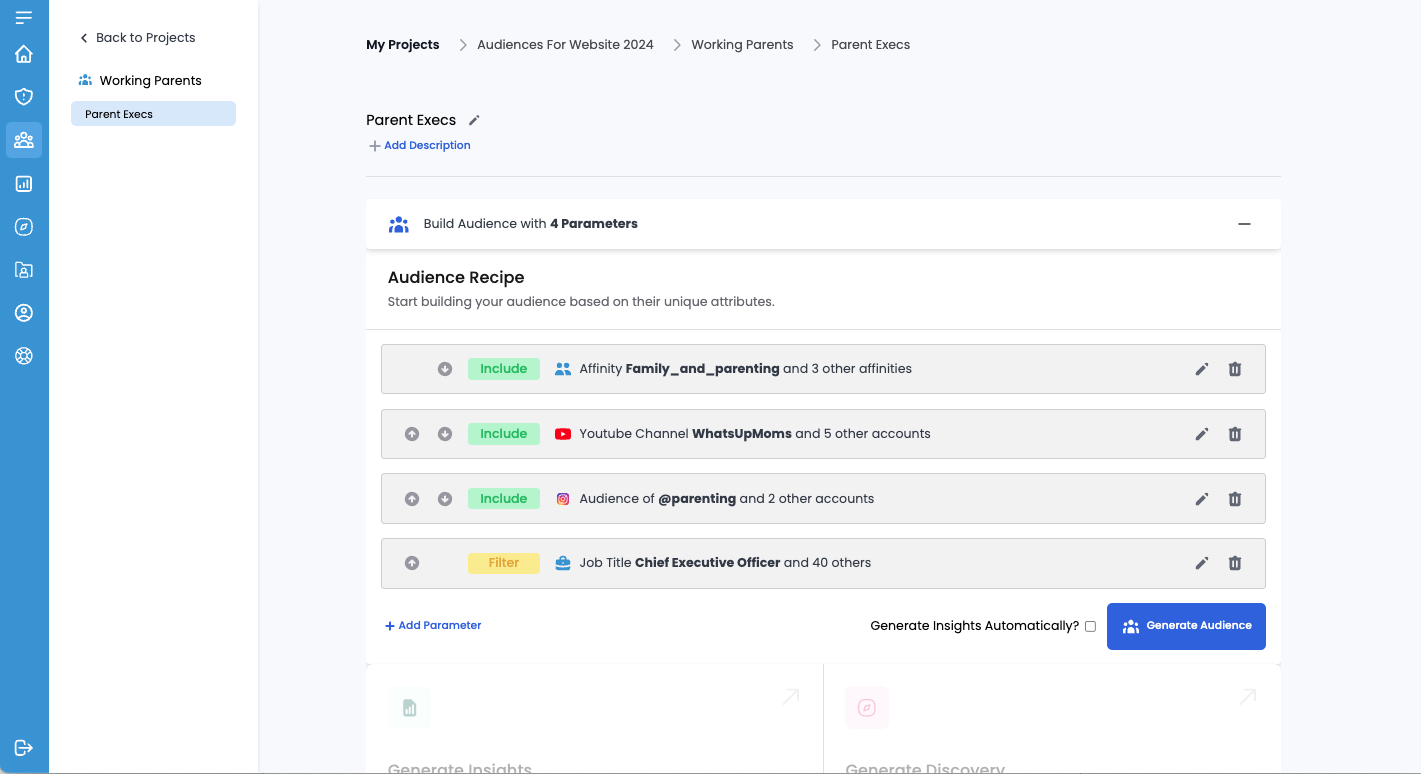Move the Affinity parameter down

click(x=445, y=369)
